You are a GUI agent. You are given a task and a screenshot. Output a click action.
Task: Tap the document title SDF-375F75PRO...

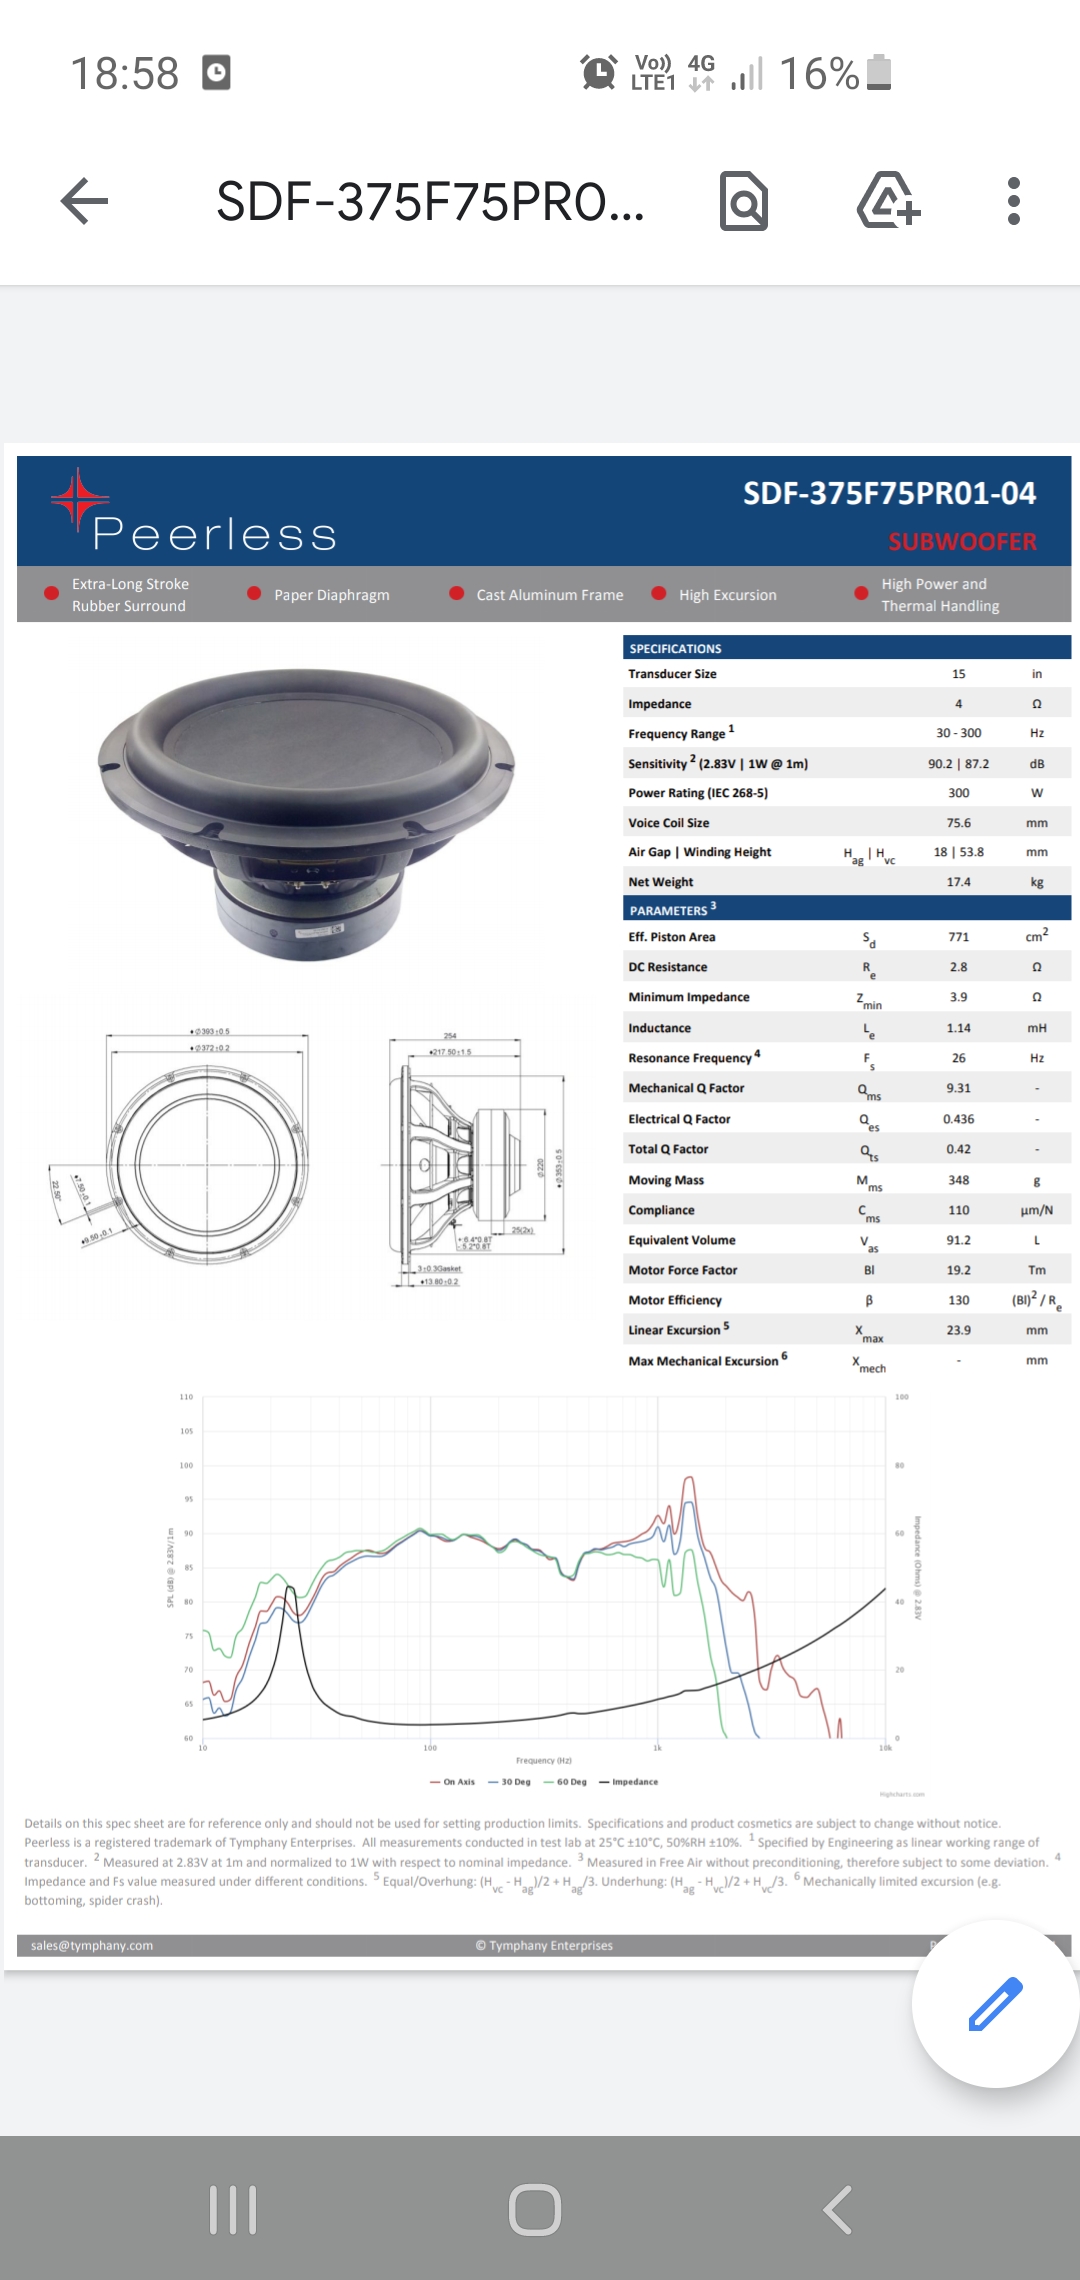(x=430, y=202)
